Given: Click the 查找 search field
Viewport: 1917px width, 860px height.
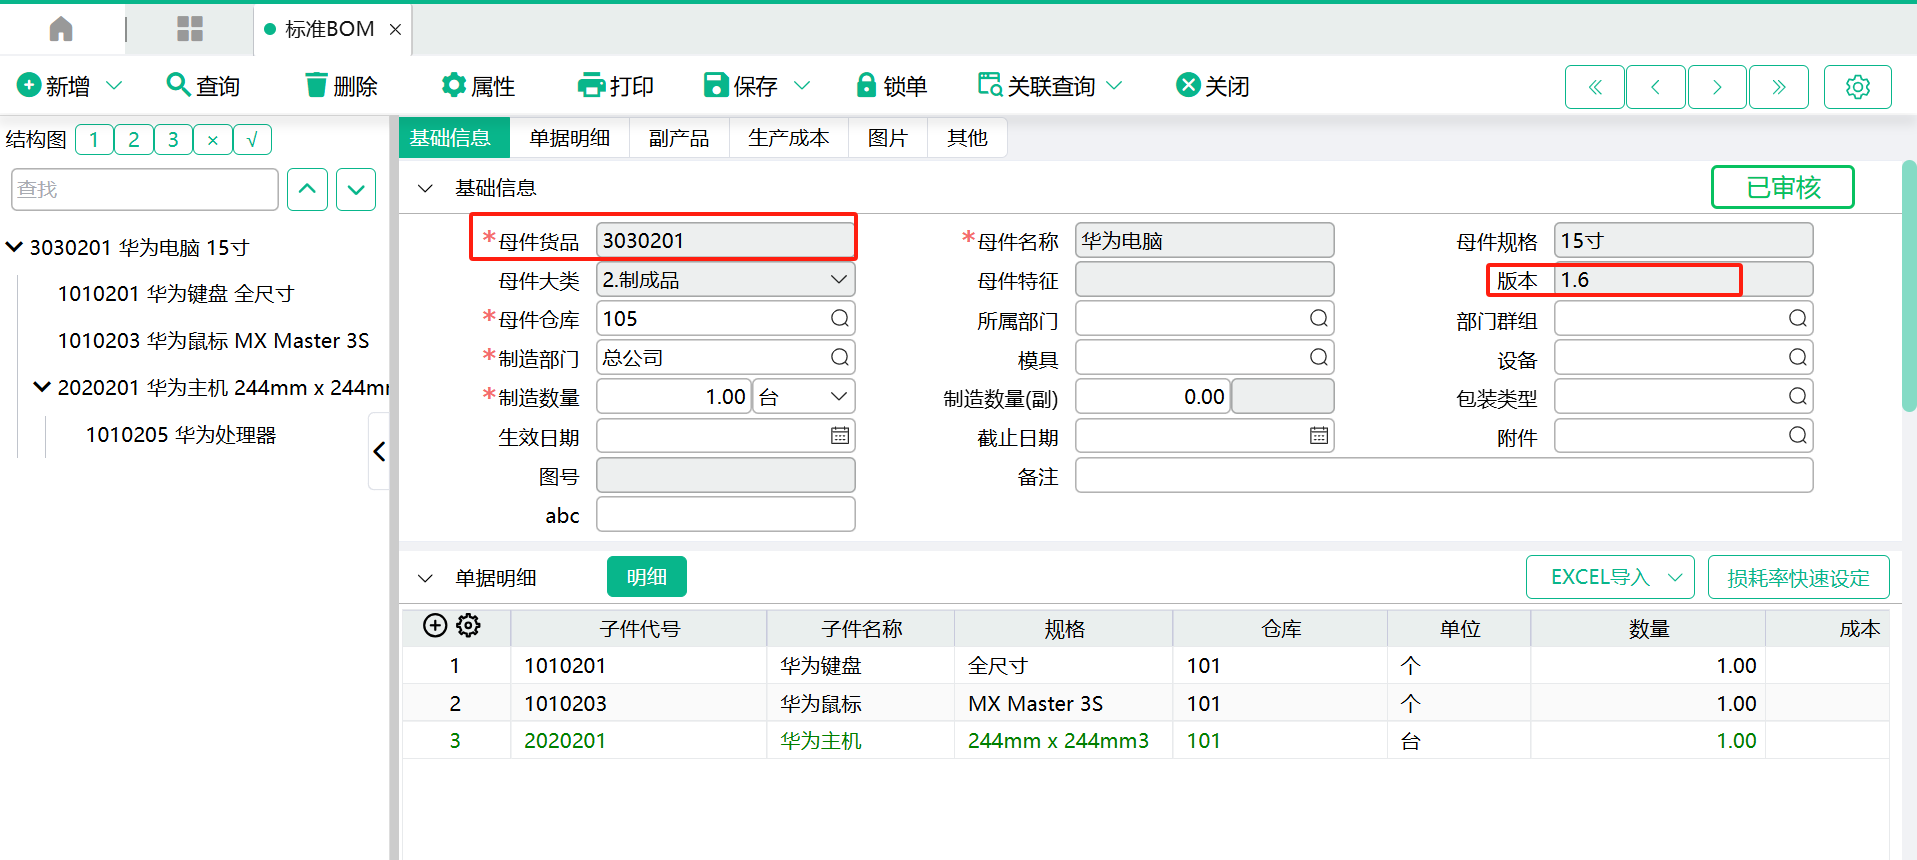Looking at the screenshot, I should click(145, 189).
